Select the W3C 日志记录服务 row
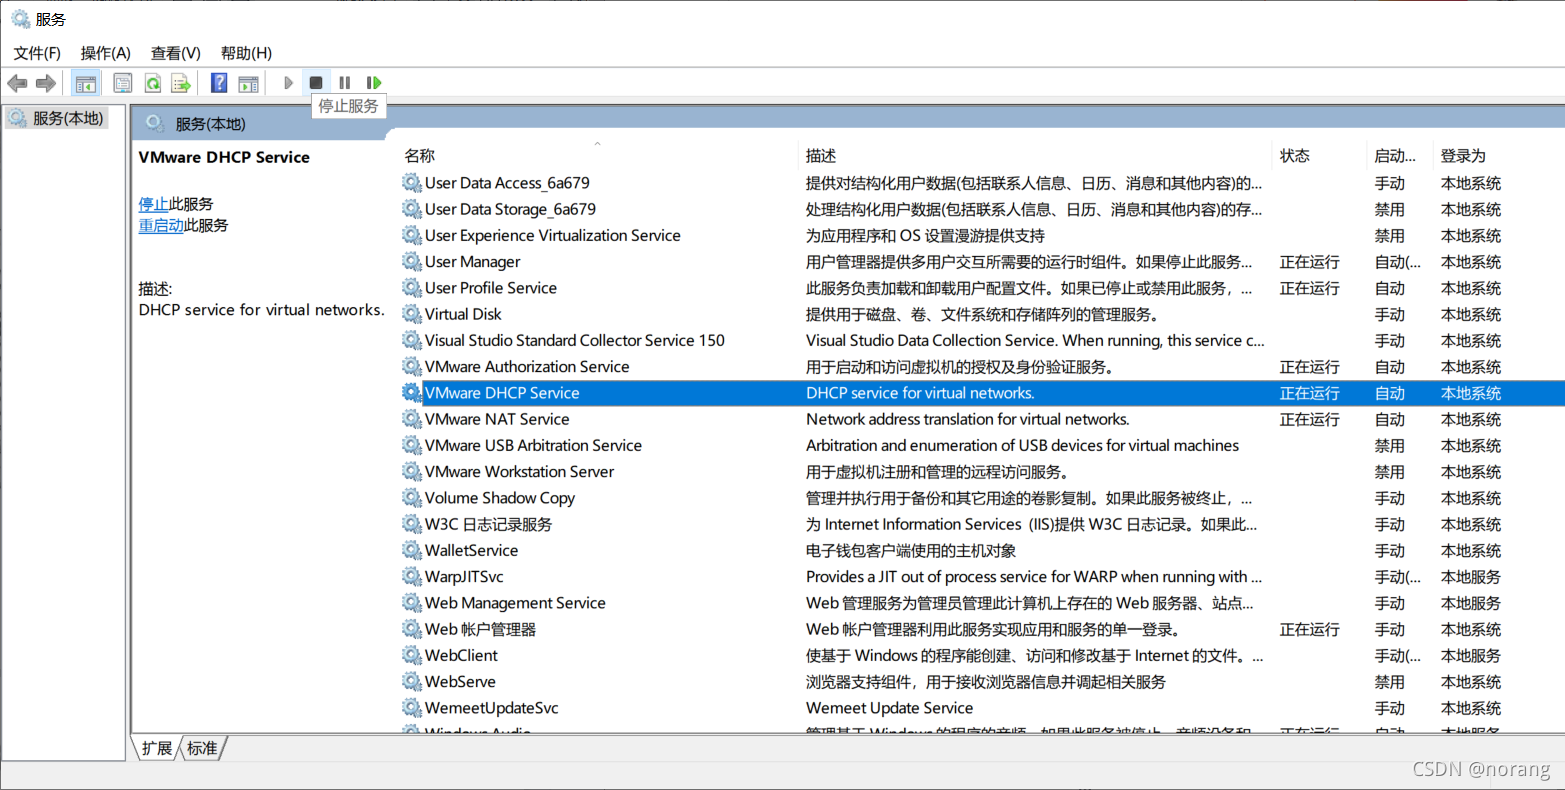The width and height of the screenshot is (1565, 790). pos(982,524)
